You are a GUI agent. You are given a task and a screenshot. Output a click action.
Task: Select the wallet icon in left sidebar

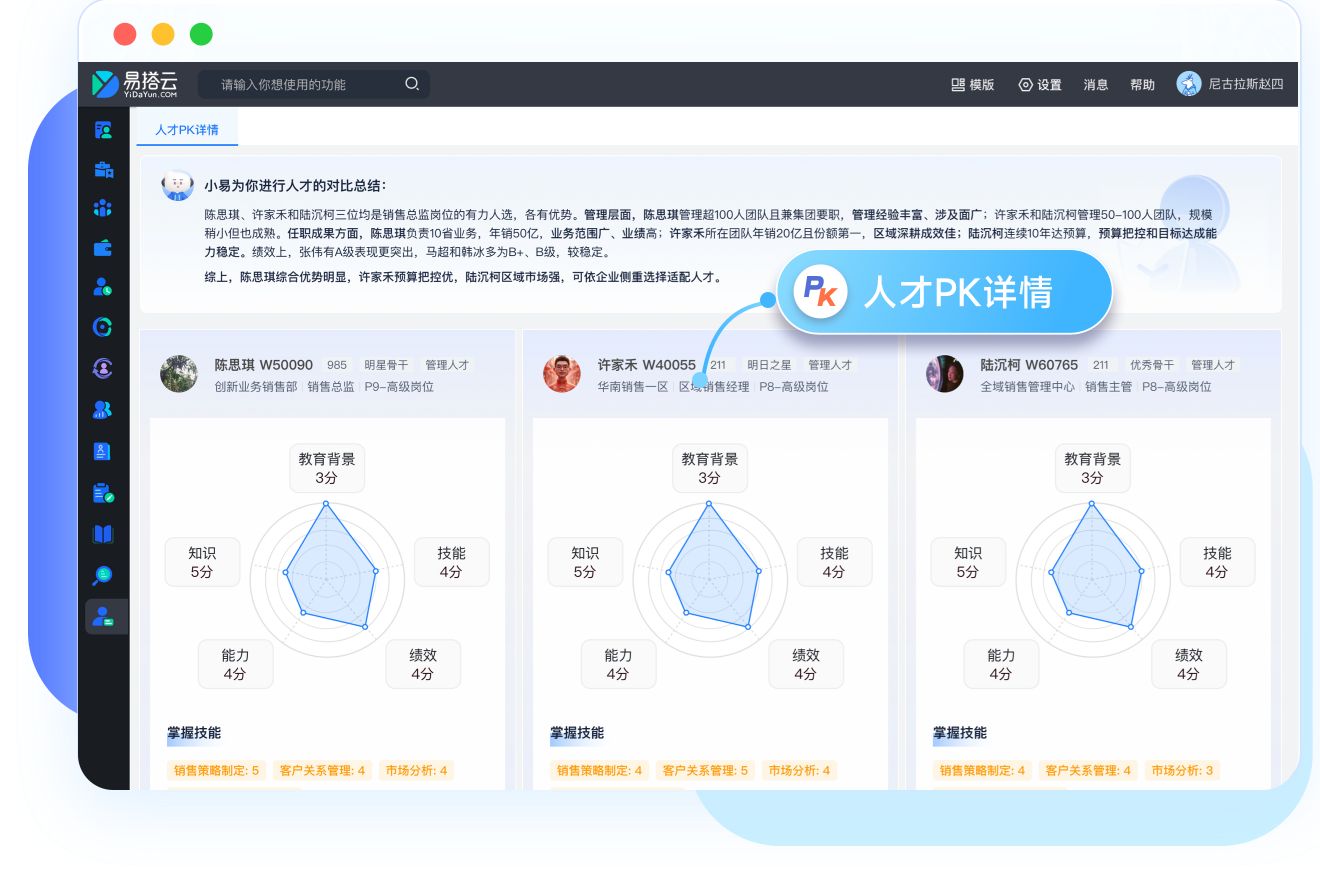tap(103, 248)
